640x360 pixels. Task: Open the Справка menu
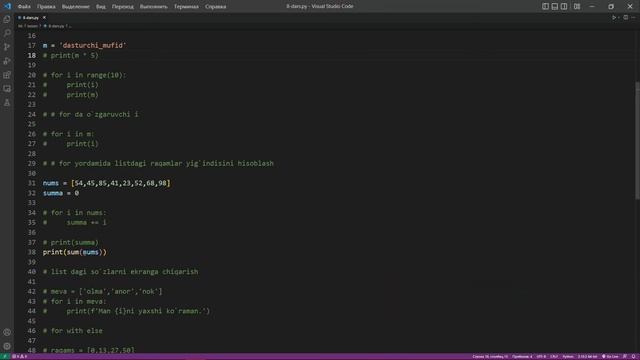pos(216,7)
